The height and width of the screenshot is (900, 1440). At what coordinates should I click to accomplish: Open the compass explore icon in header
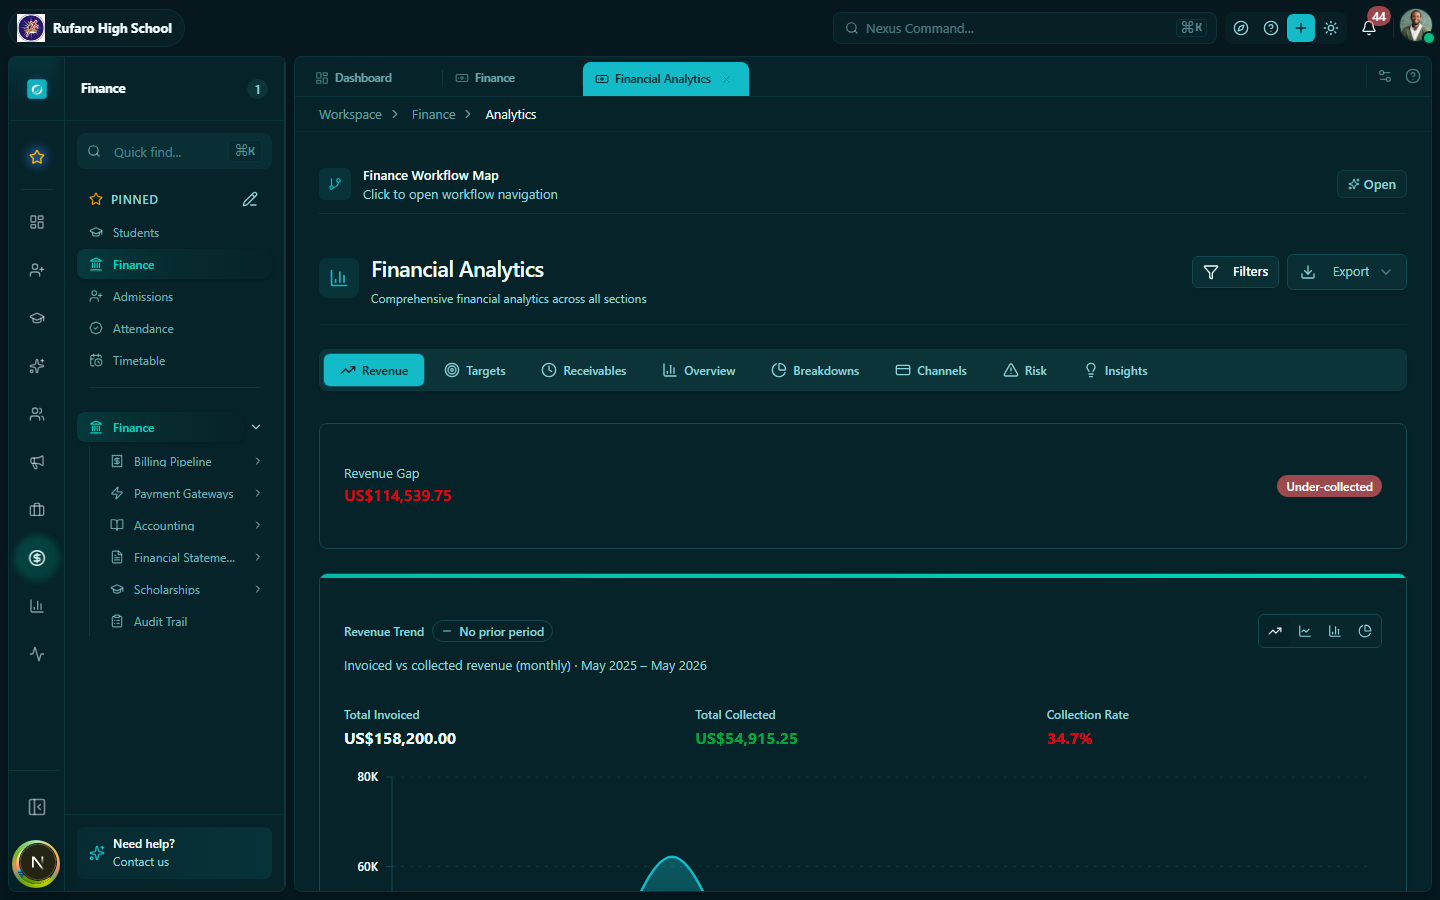click(1241, 28)
